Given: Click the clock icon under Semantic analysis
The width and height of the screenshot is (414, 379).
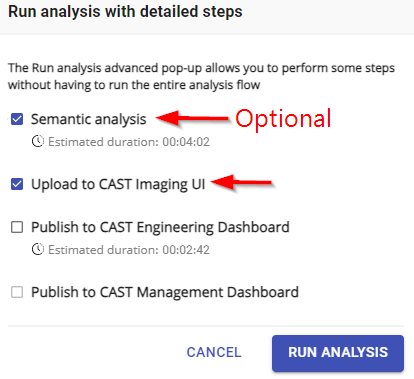Looking at the screenshot, I should click(x=38, y=141).
